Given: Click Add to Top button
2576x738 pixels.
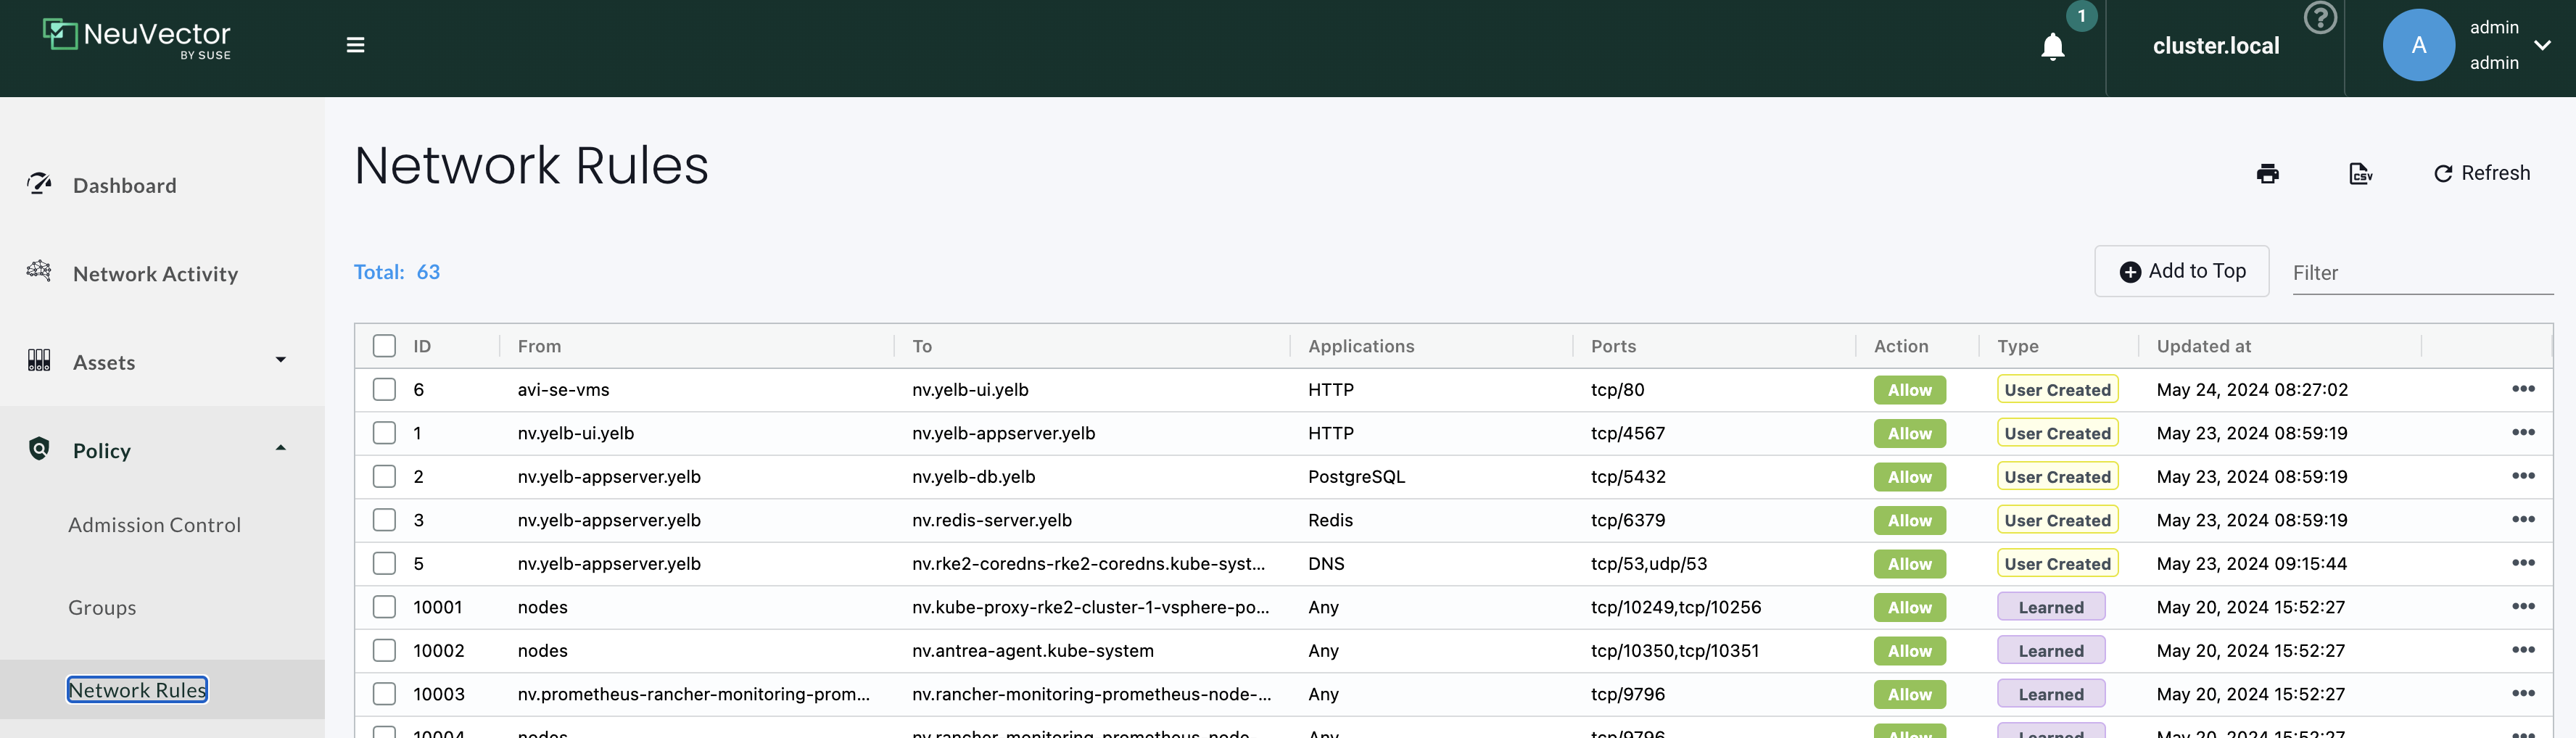Looking at the screenshot, I should point(2181,271).
